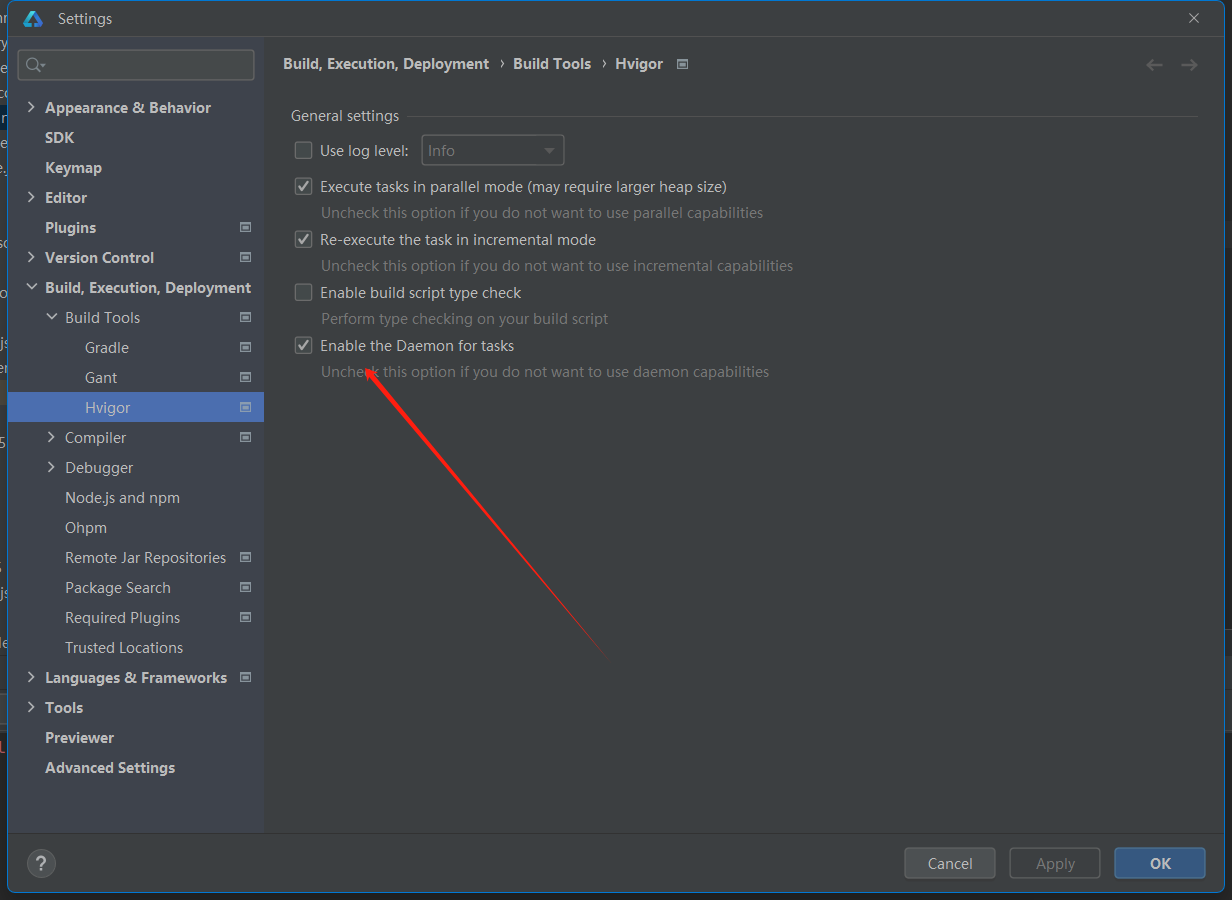Enable the Use log level checkbox
Image resolution: width=1232 pixels, height=900 pixels.
(x=303, y=151)
